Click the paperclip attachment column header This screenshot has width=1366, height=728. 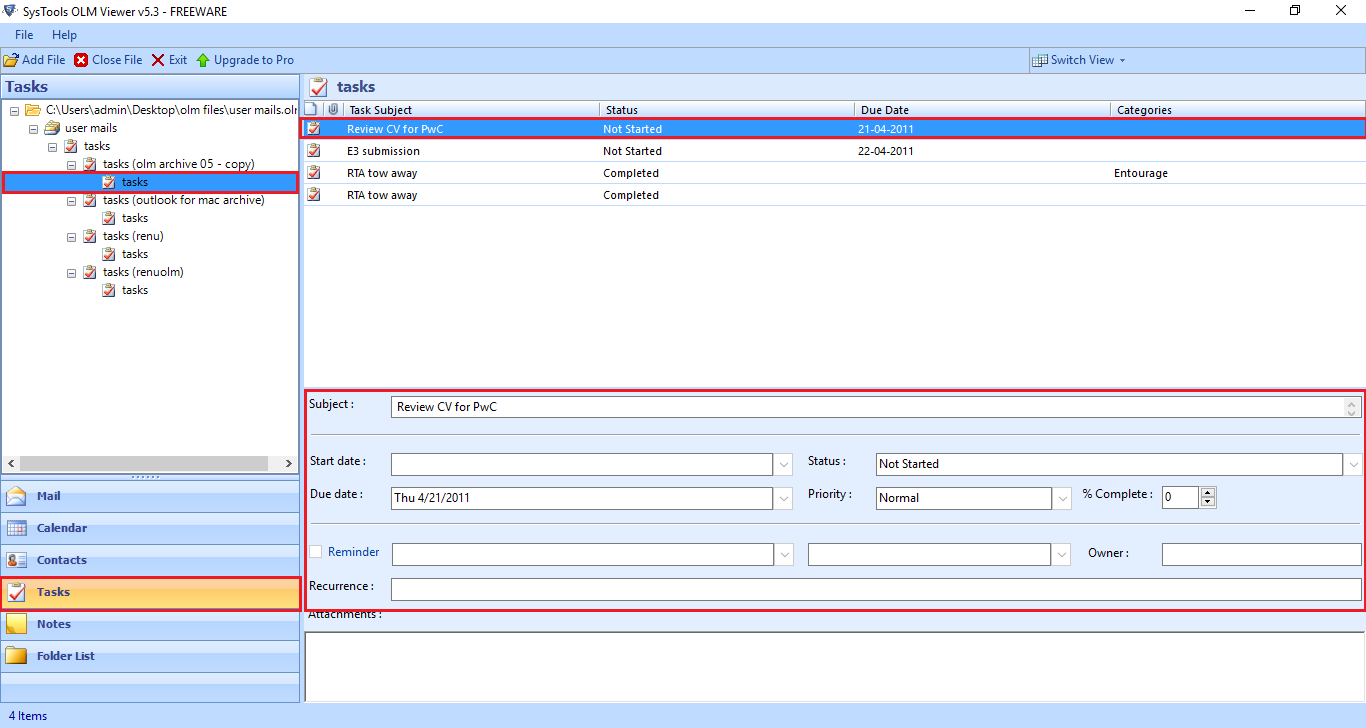[x=333, y=110]
